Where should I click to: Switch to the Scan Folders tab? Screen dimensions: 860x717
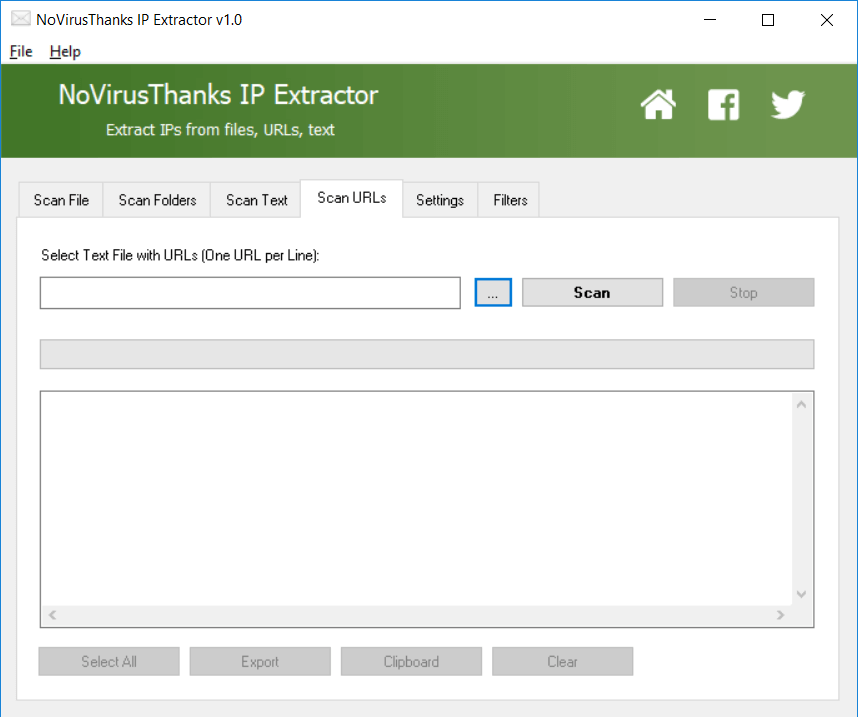click(157, 200)
